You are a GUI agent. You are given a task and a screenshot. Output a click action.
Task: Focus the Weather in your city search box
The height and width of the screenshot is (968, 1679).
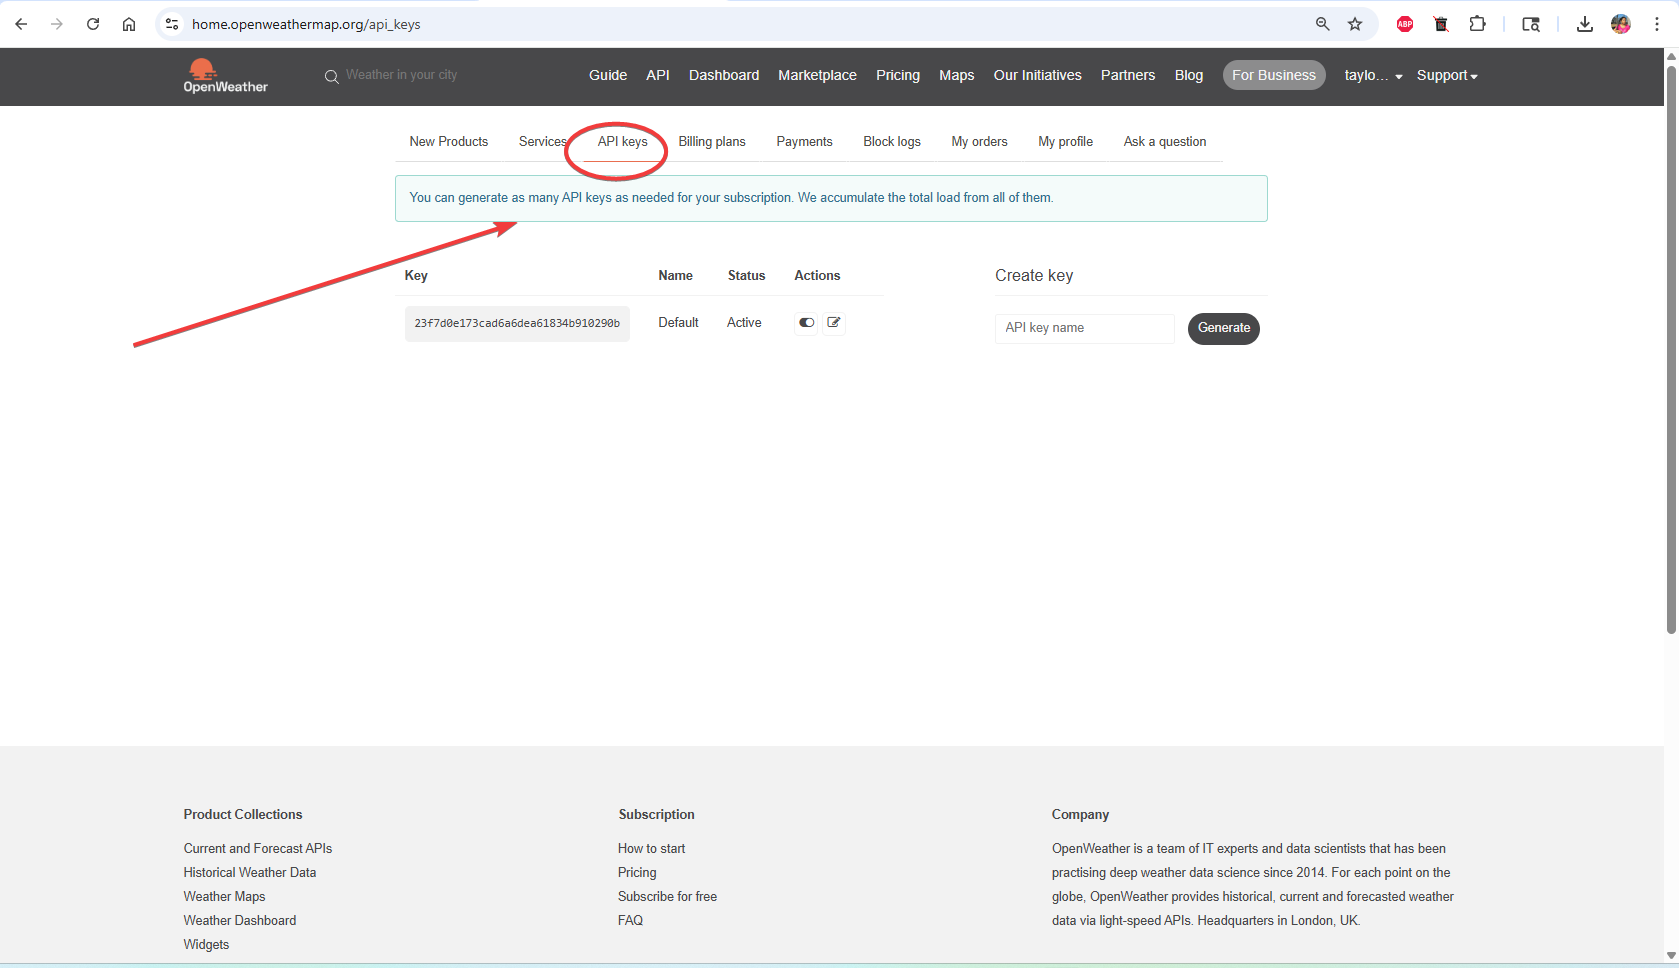[402, 75]
